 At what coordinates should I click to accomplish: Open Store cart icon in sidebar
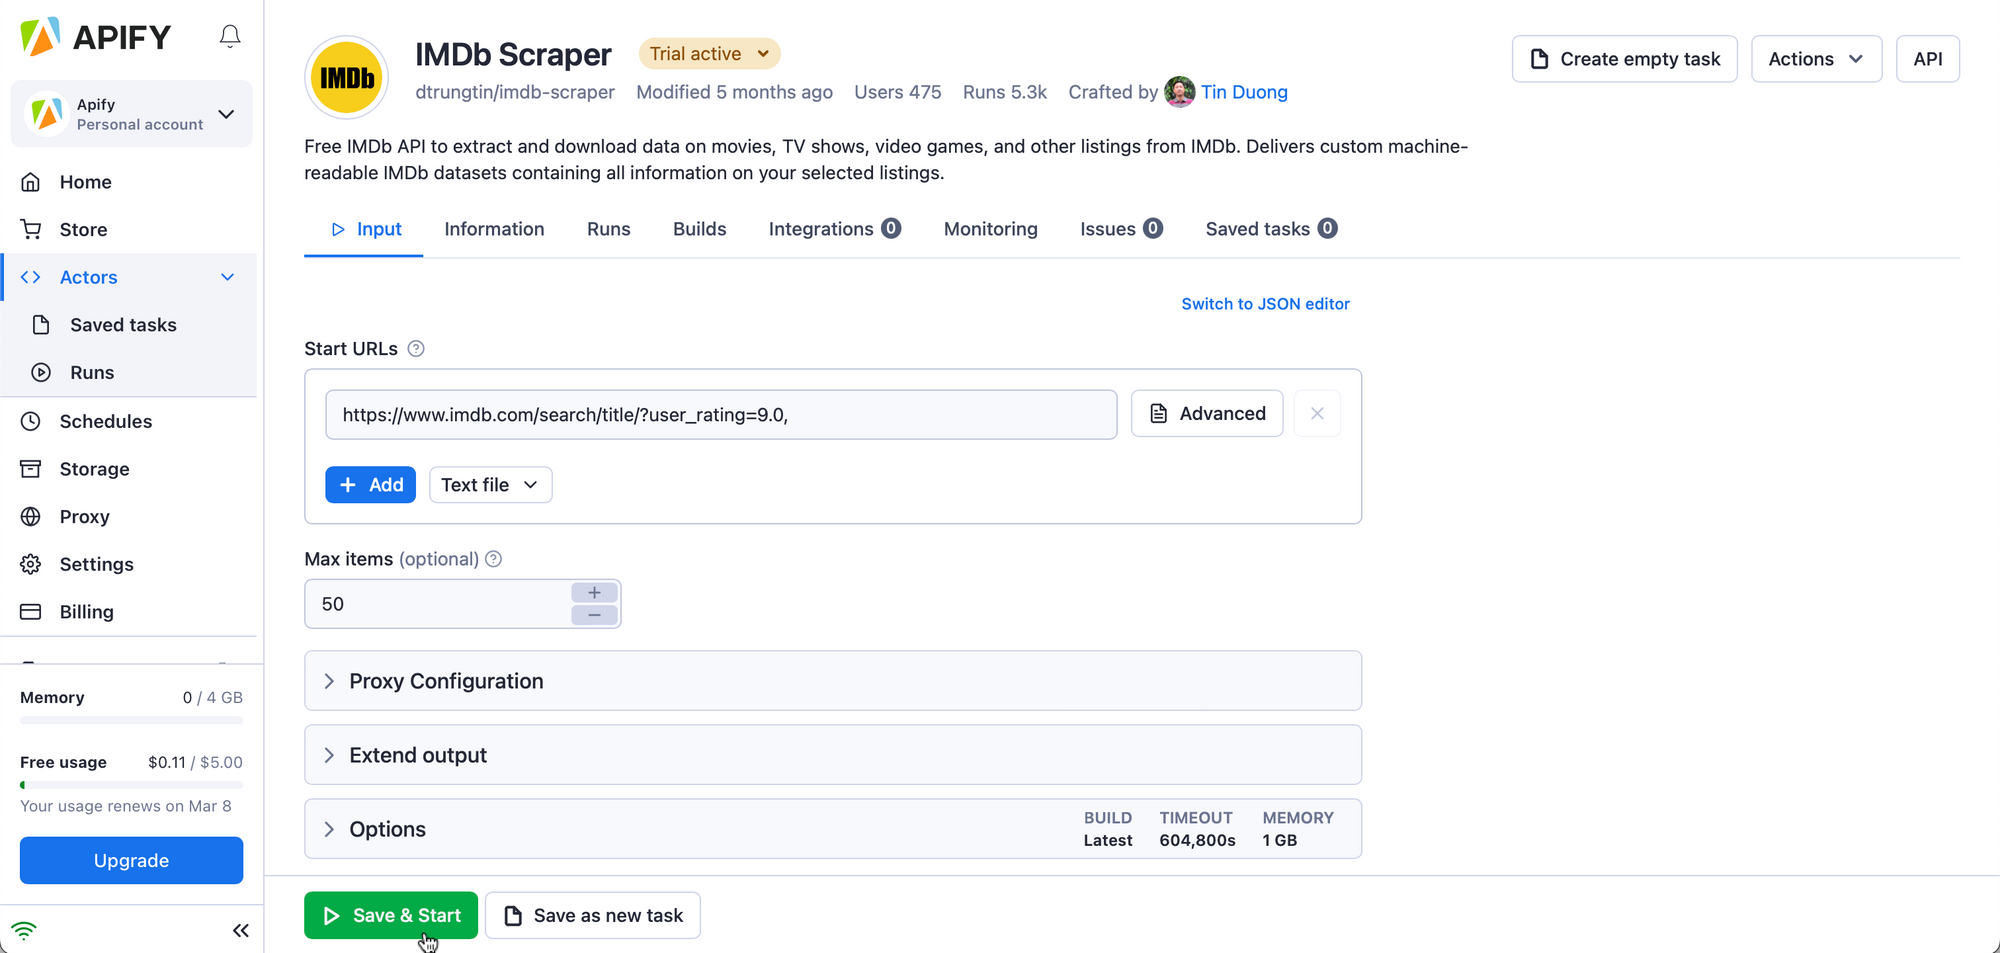[x=31, y=230]
